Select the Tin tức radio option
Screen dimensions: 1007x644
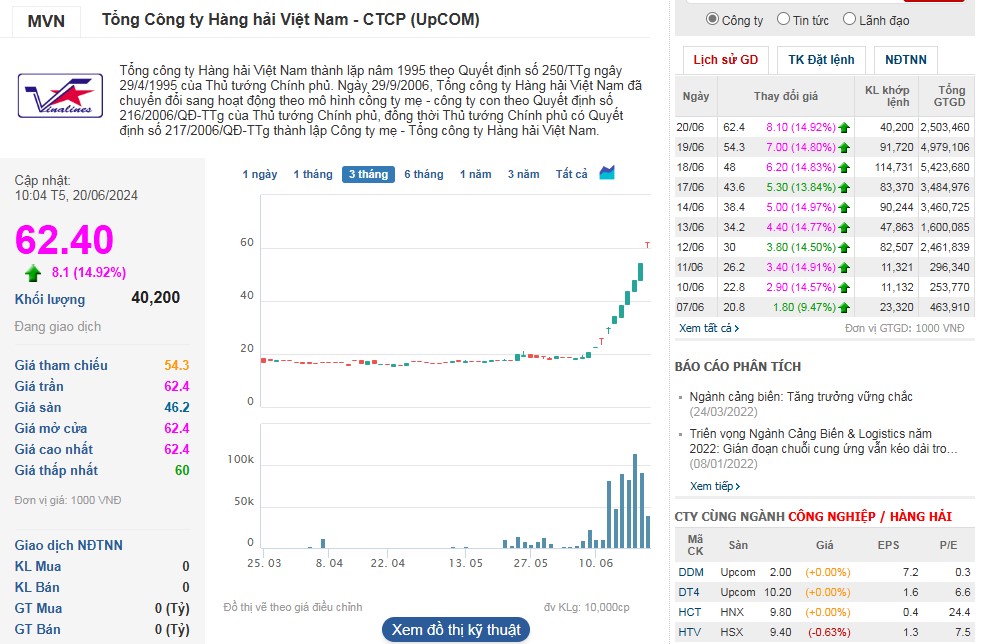(783, 19)
